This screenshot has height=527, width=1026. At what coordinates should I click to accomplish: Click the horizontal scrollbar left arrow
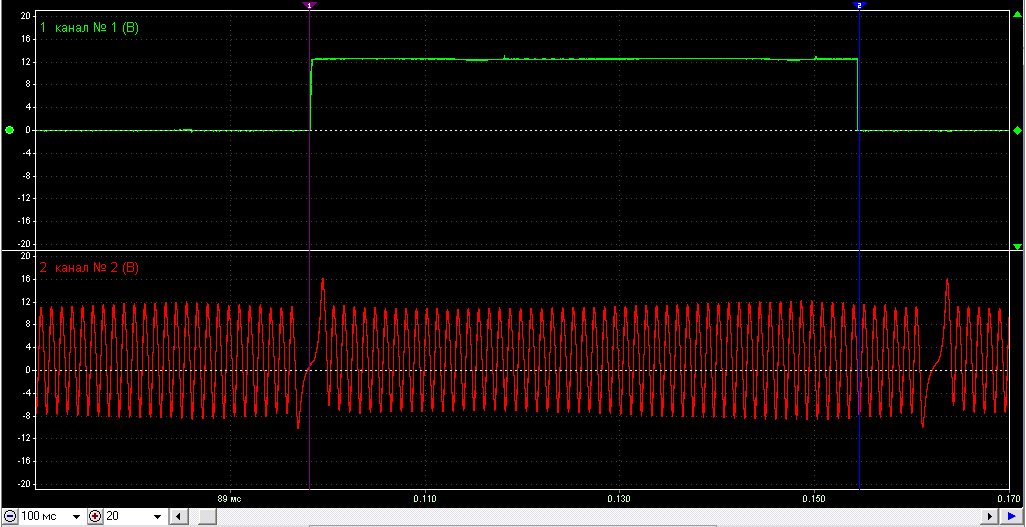tap(177, 517)
